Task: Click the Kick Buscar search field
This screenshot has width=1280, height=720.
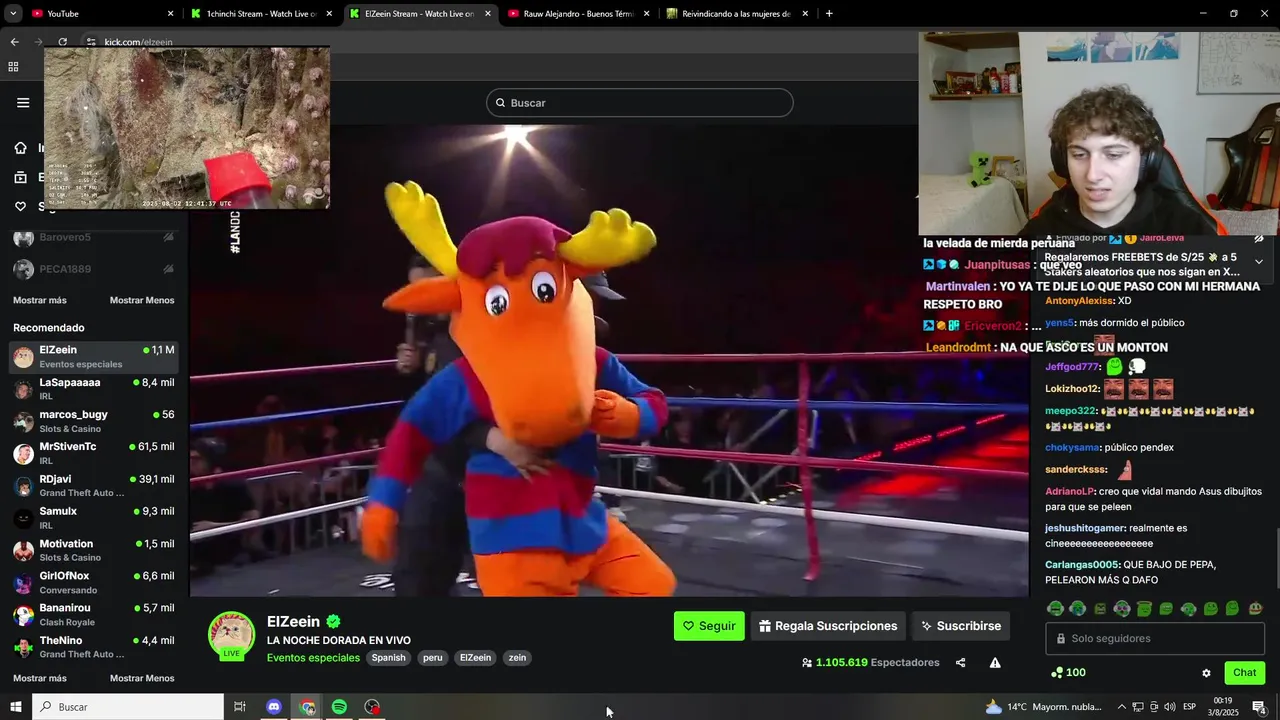Action: tap(640, 103)
